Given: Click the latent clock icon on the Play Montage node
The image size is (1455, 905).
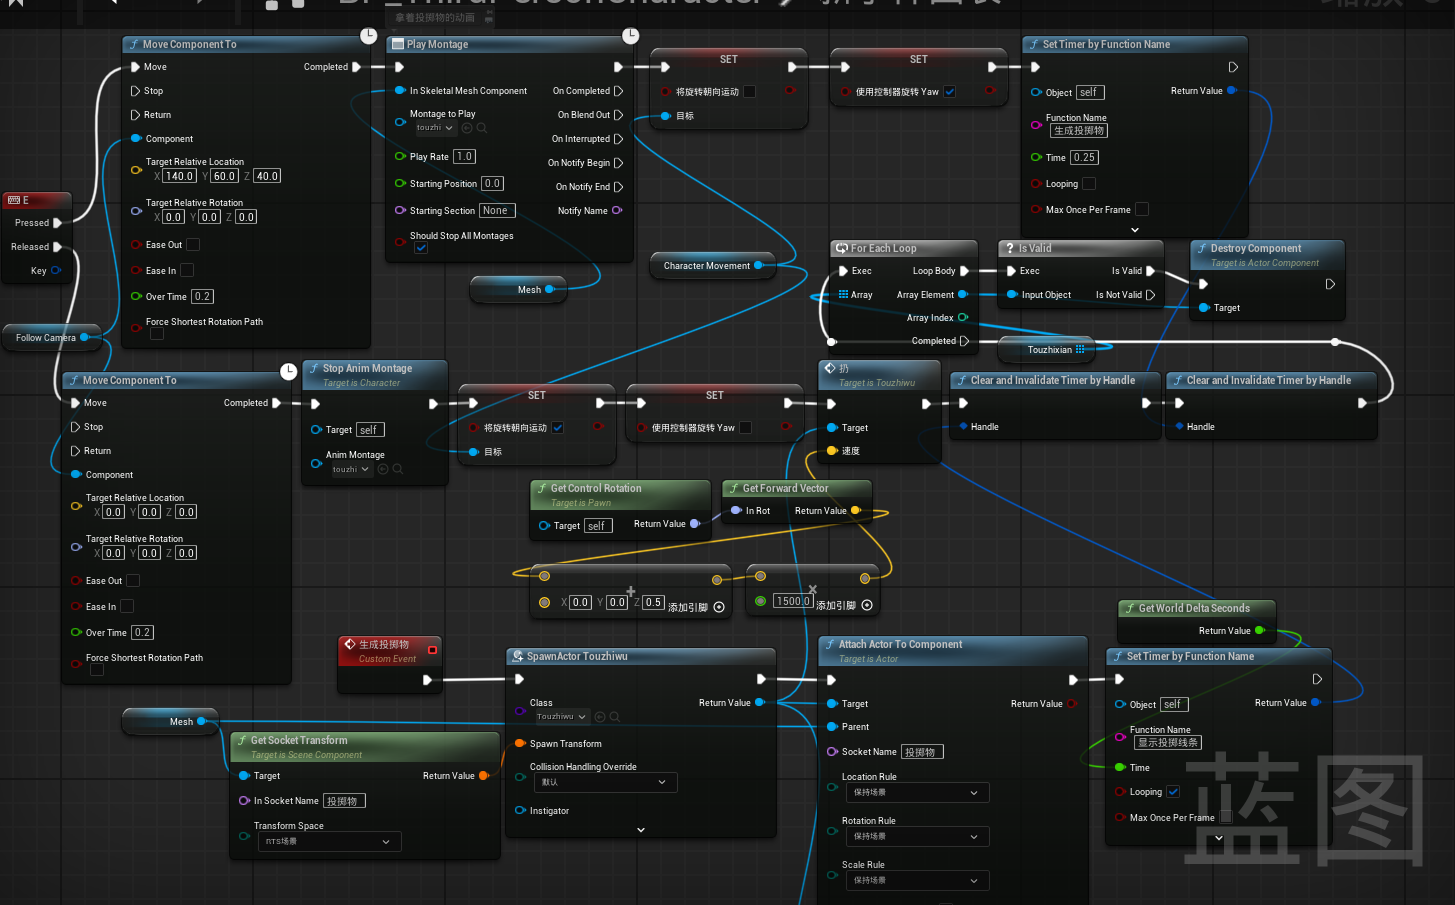Looking at the screenshot, I should click(x=630, y=36).
